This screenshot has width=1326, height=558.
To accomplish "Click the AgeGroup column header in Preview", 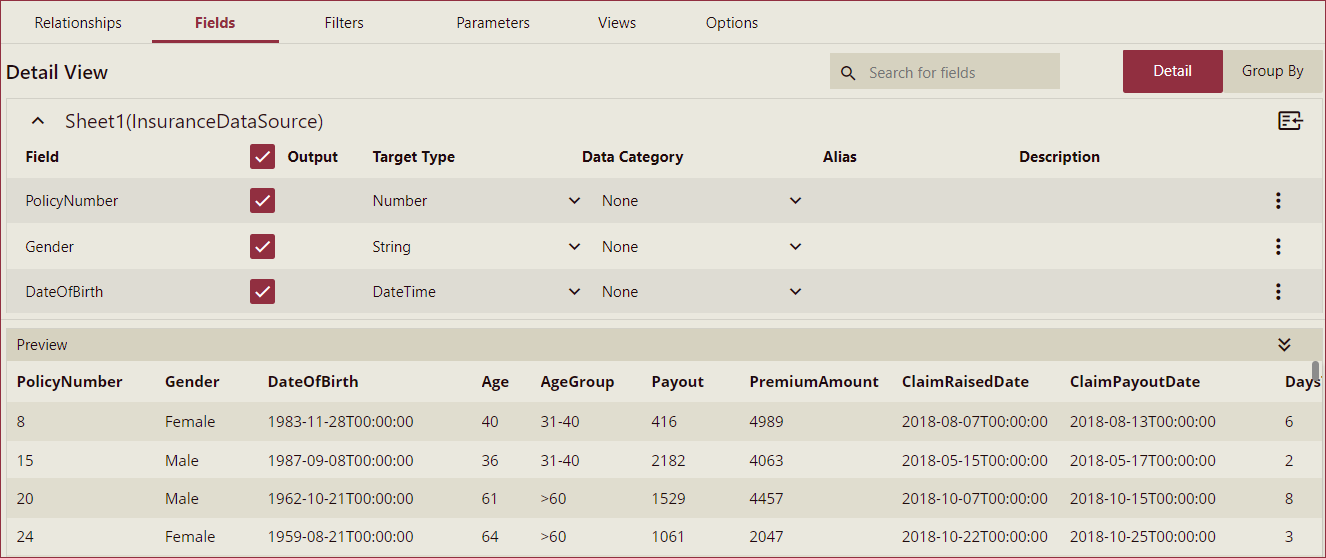I will coord(577,382).
